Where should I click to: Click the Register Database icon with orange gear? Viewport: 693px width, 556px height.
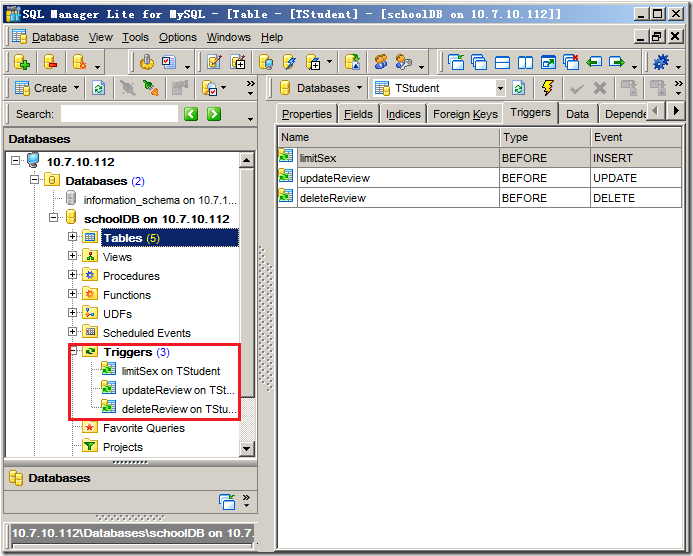coord(80,62)
